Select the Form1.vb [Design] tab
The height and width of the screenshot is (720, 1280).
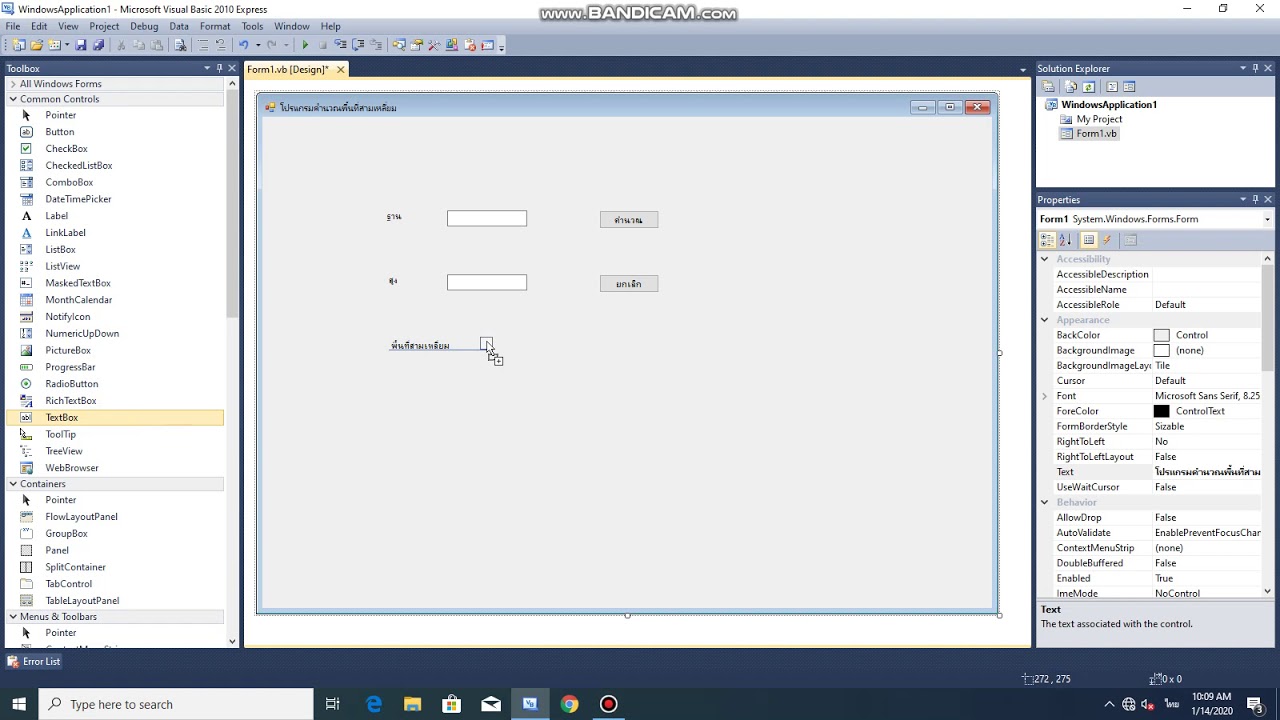(287, 69)
